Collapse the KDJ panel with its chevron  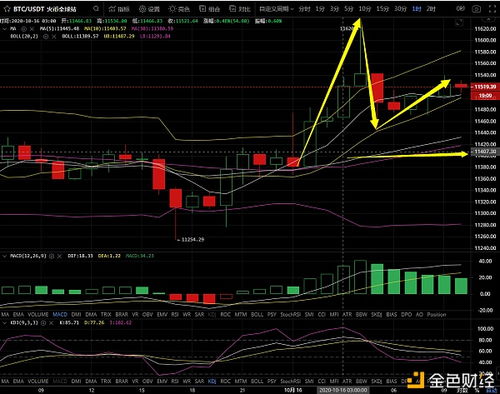5,323
